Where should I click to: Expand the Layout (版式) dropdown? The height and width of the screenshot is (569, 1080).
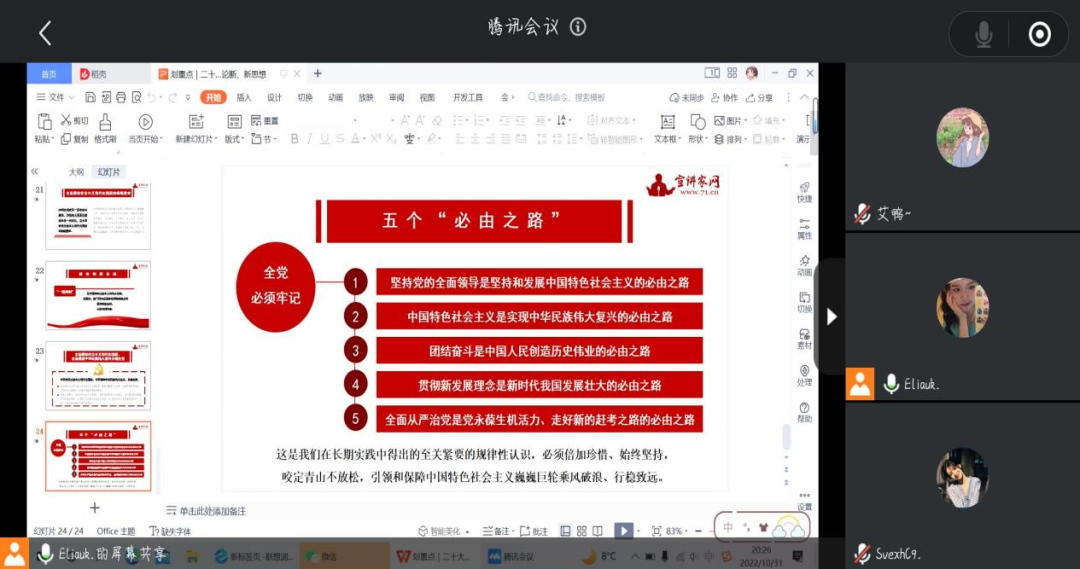(x=234, y=139)
